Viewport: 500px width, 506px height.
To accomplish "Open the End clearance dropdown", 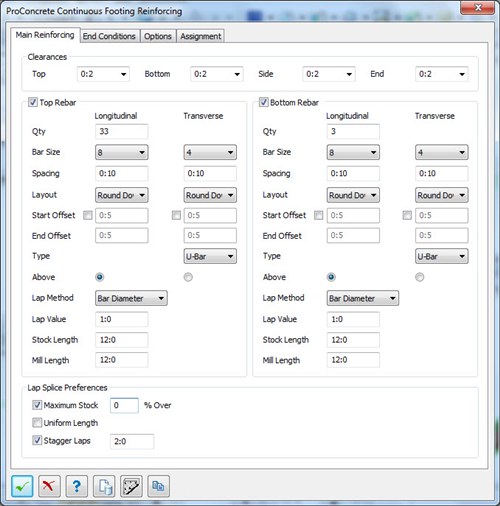I will (442, 74).
